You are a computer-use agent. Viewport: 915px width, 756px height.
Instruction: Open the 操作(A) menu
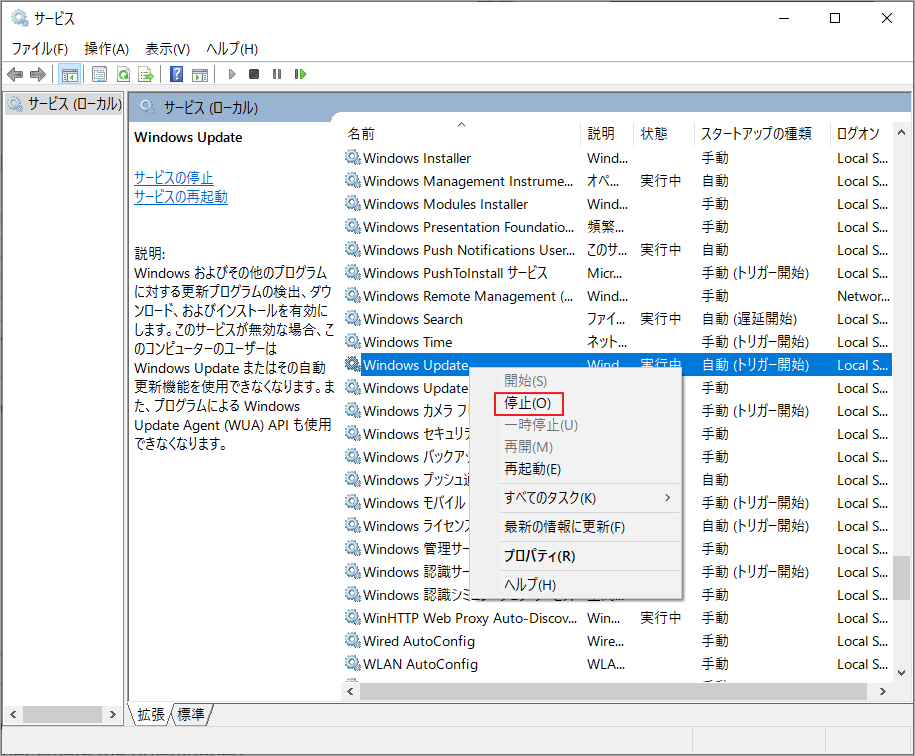coord(106,48)
